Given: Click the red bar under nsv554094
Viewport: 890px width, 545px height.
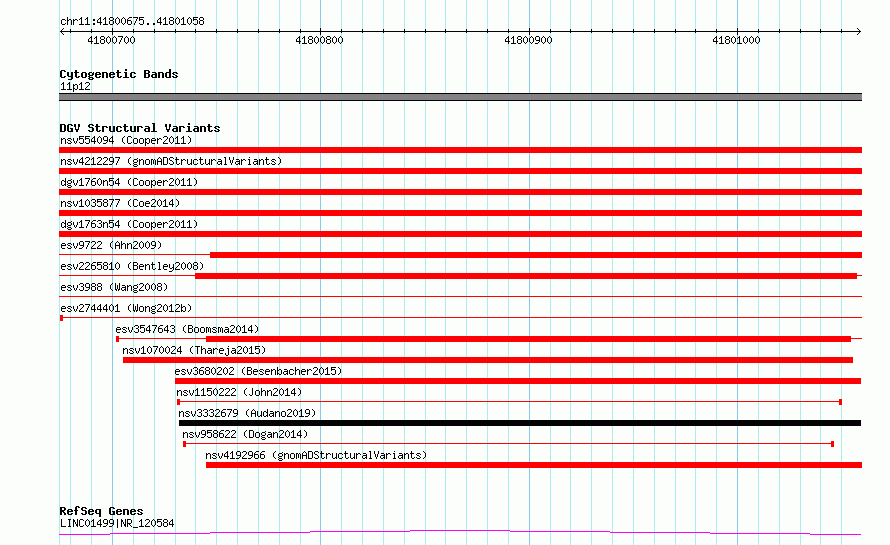Looking at the screenshot, I should [460, 150].
